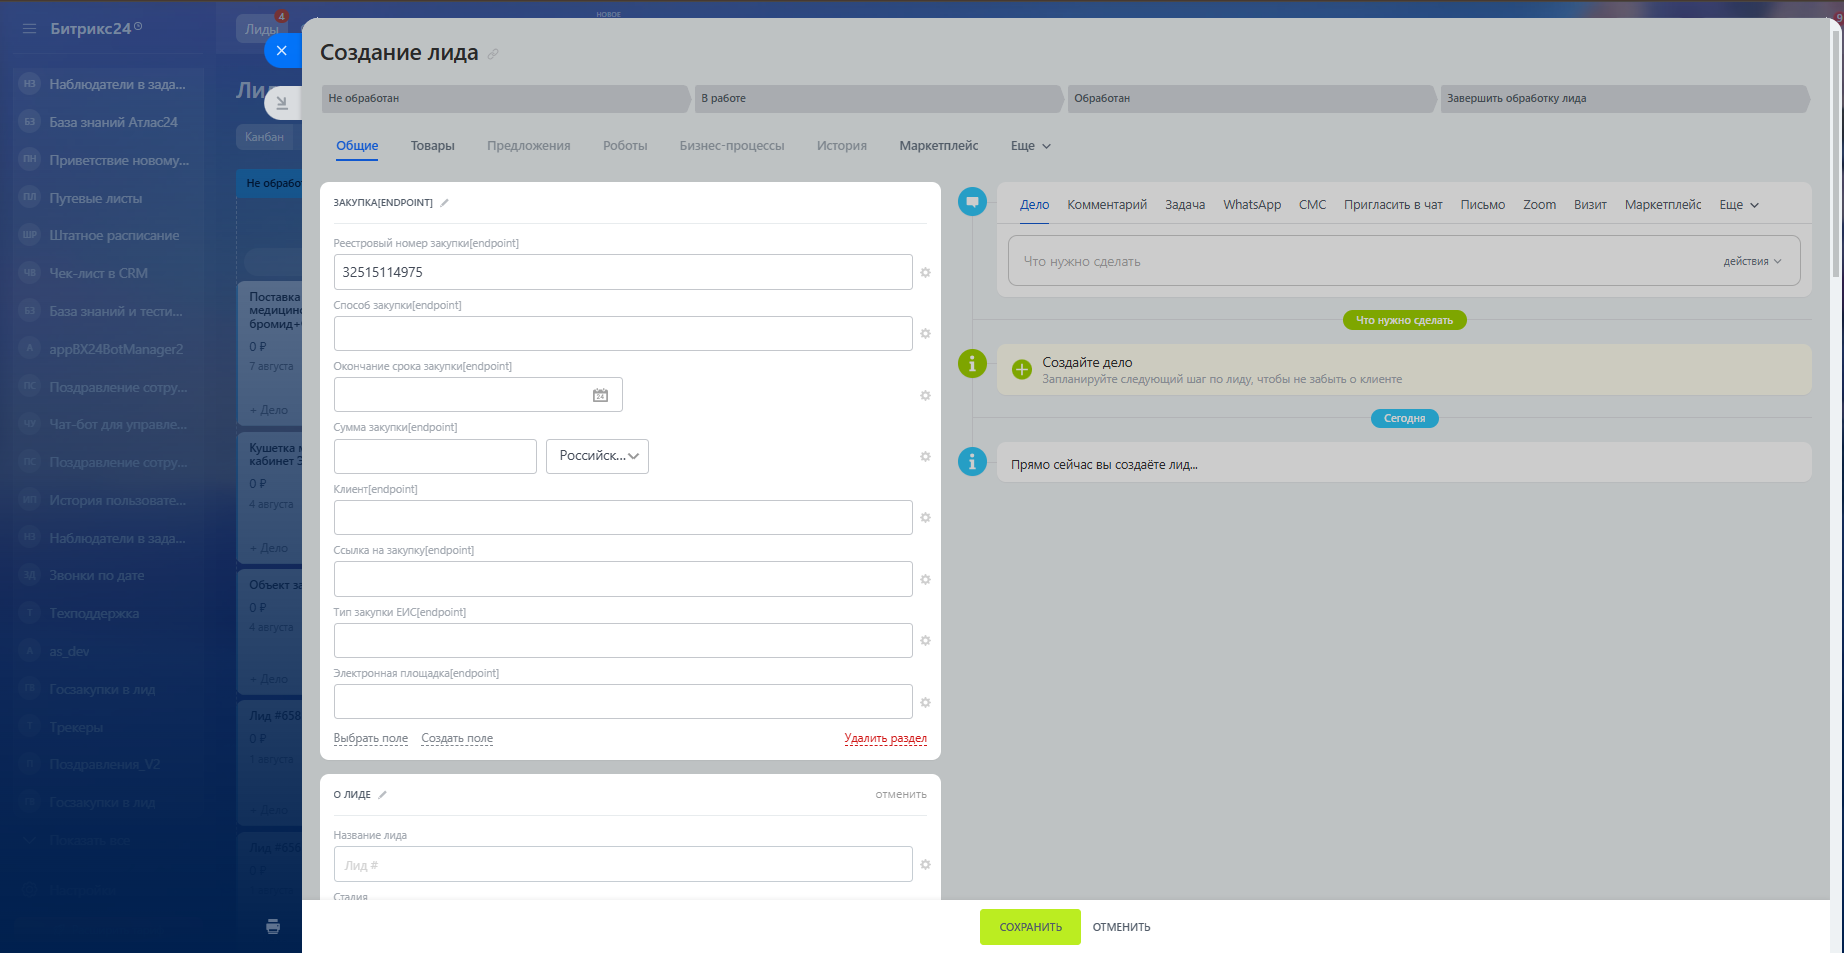Click the Удалить раздел link
This screenshot has width=1844, height=953.
tap(885, 739)
